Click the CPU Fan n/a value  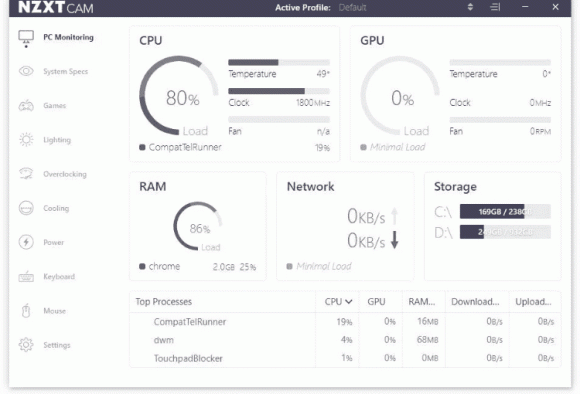[x=323, y=131]
